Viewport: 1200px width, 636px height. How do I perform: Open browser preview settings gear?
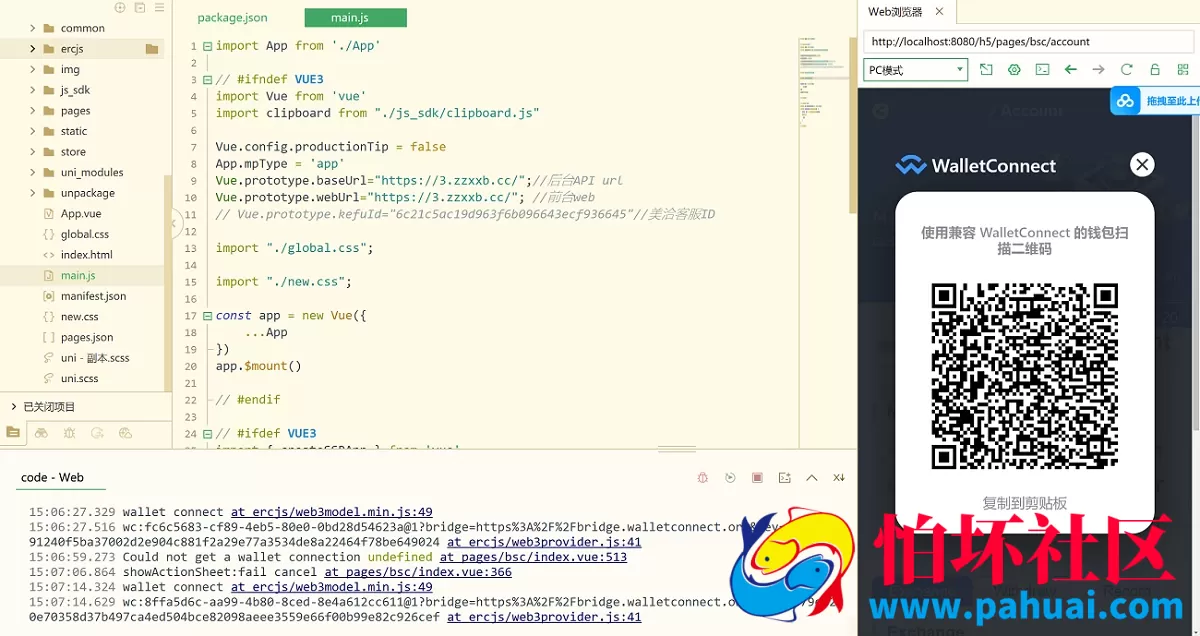pos(1014,70)
